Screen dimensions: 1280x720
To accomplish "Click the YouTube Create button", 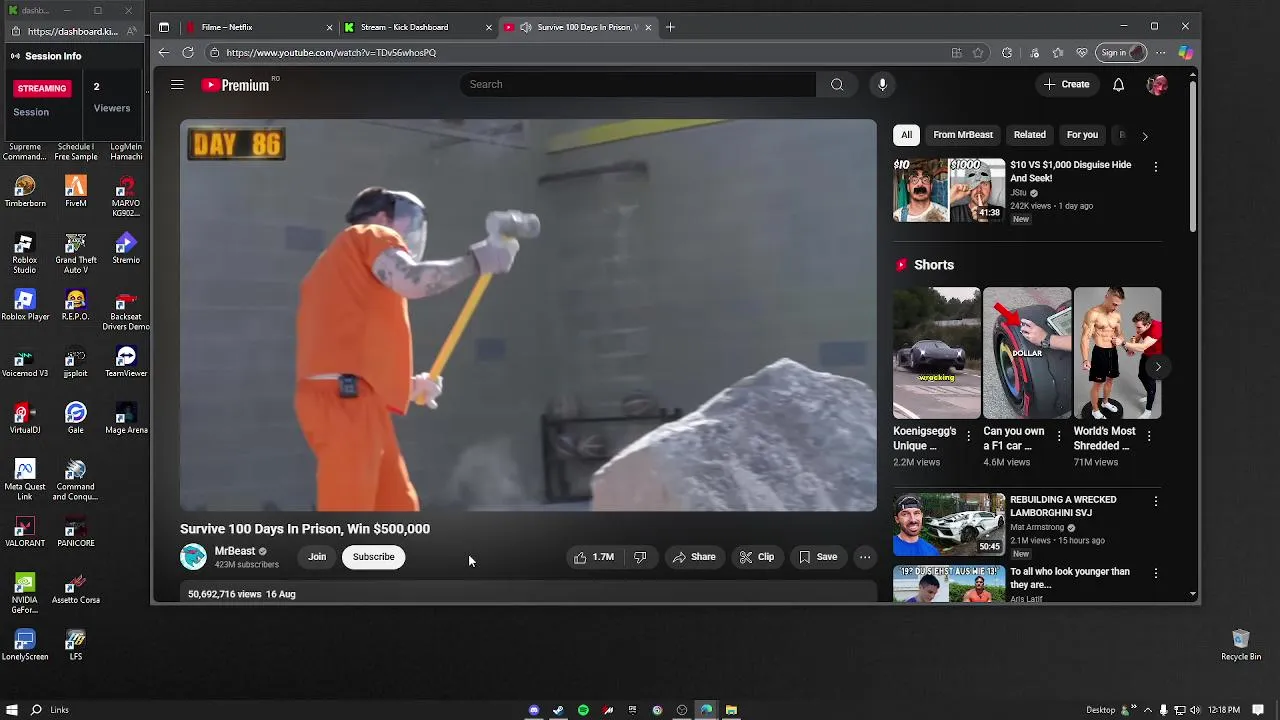I will [x=1066, y=85].
